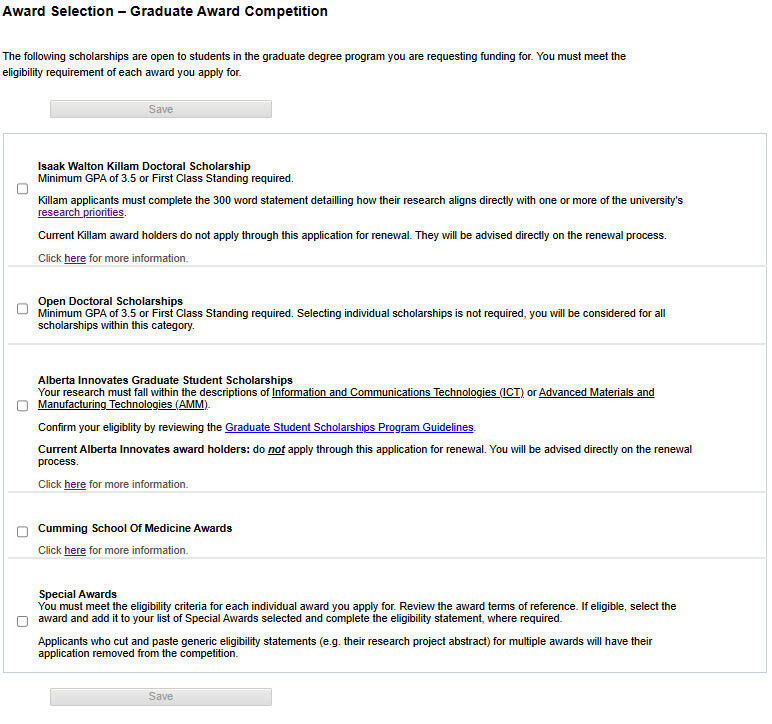Select the Cumming School Of Medicine Awards checkbox
Viewport: 772px width, 724px height.
(22, 532)
